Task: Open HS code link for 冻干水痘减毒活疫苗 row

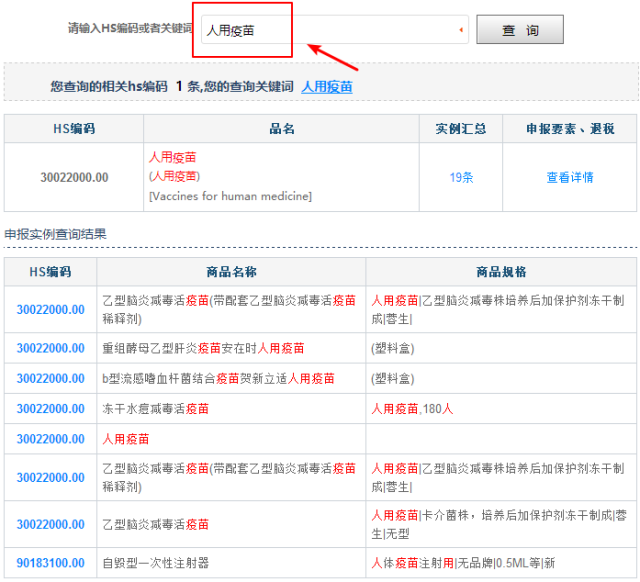Action: pos(51,408)
